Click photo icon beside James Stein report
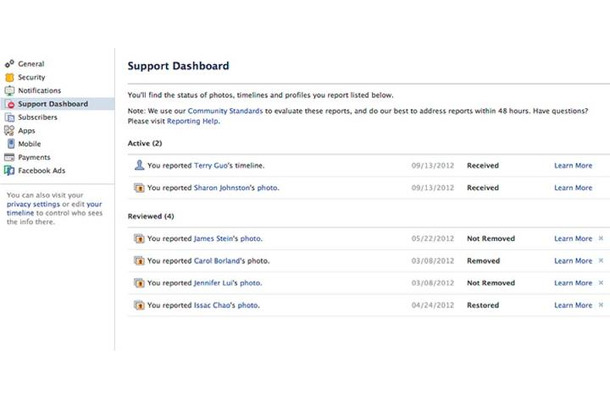 (139, 239)
